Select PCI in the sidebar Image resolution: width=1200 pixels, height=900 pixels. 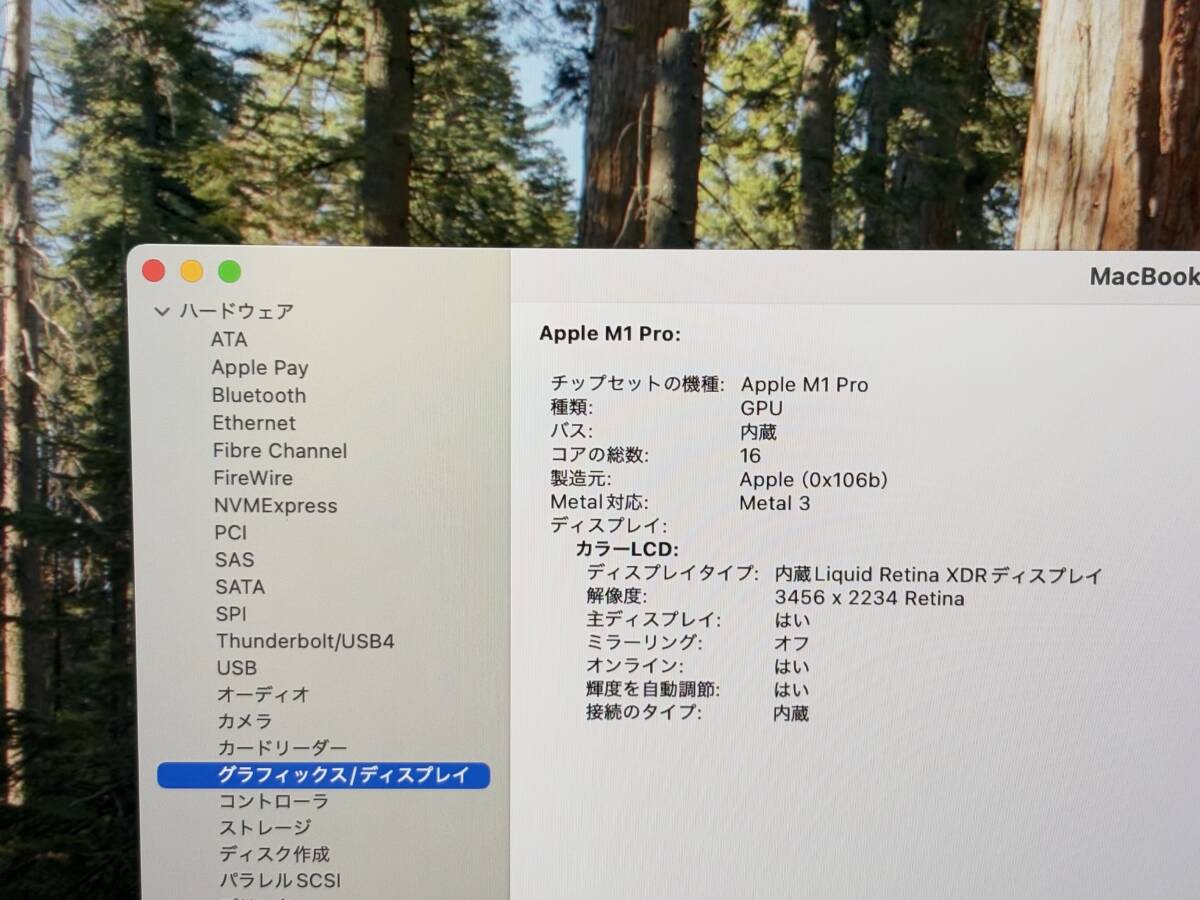click(x=230, y=532)
